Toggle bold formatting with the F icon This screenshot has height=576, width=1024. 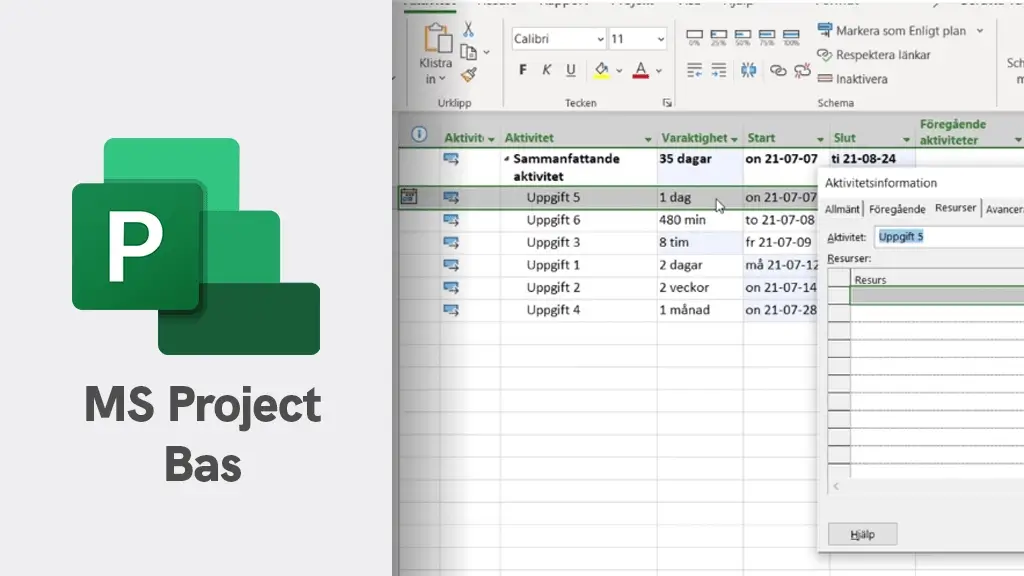click(522, 70)
